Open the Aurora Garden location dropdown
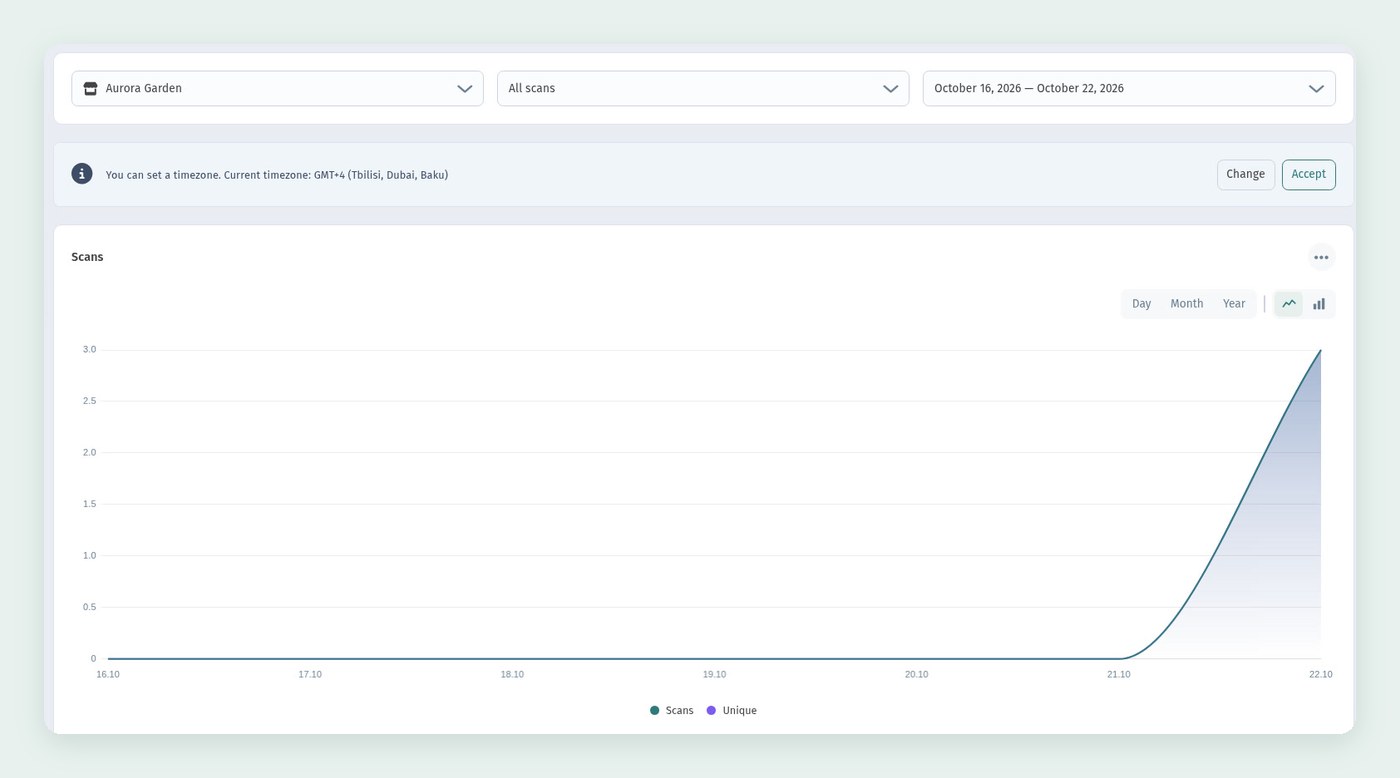The height and width of the screenshot is (778, 1400). click(277, 88)
